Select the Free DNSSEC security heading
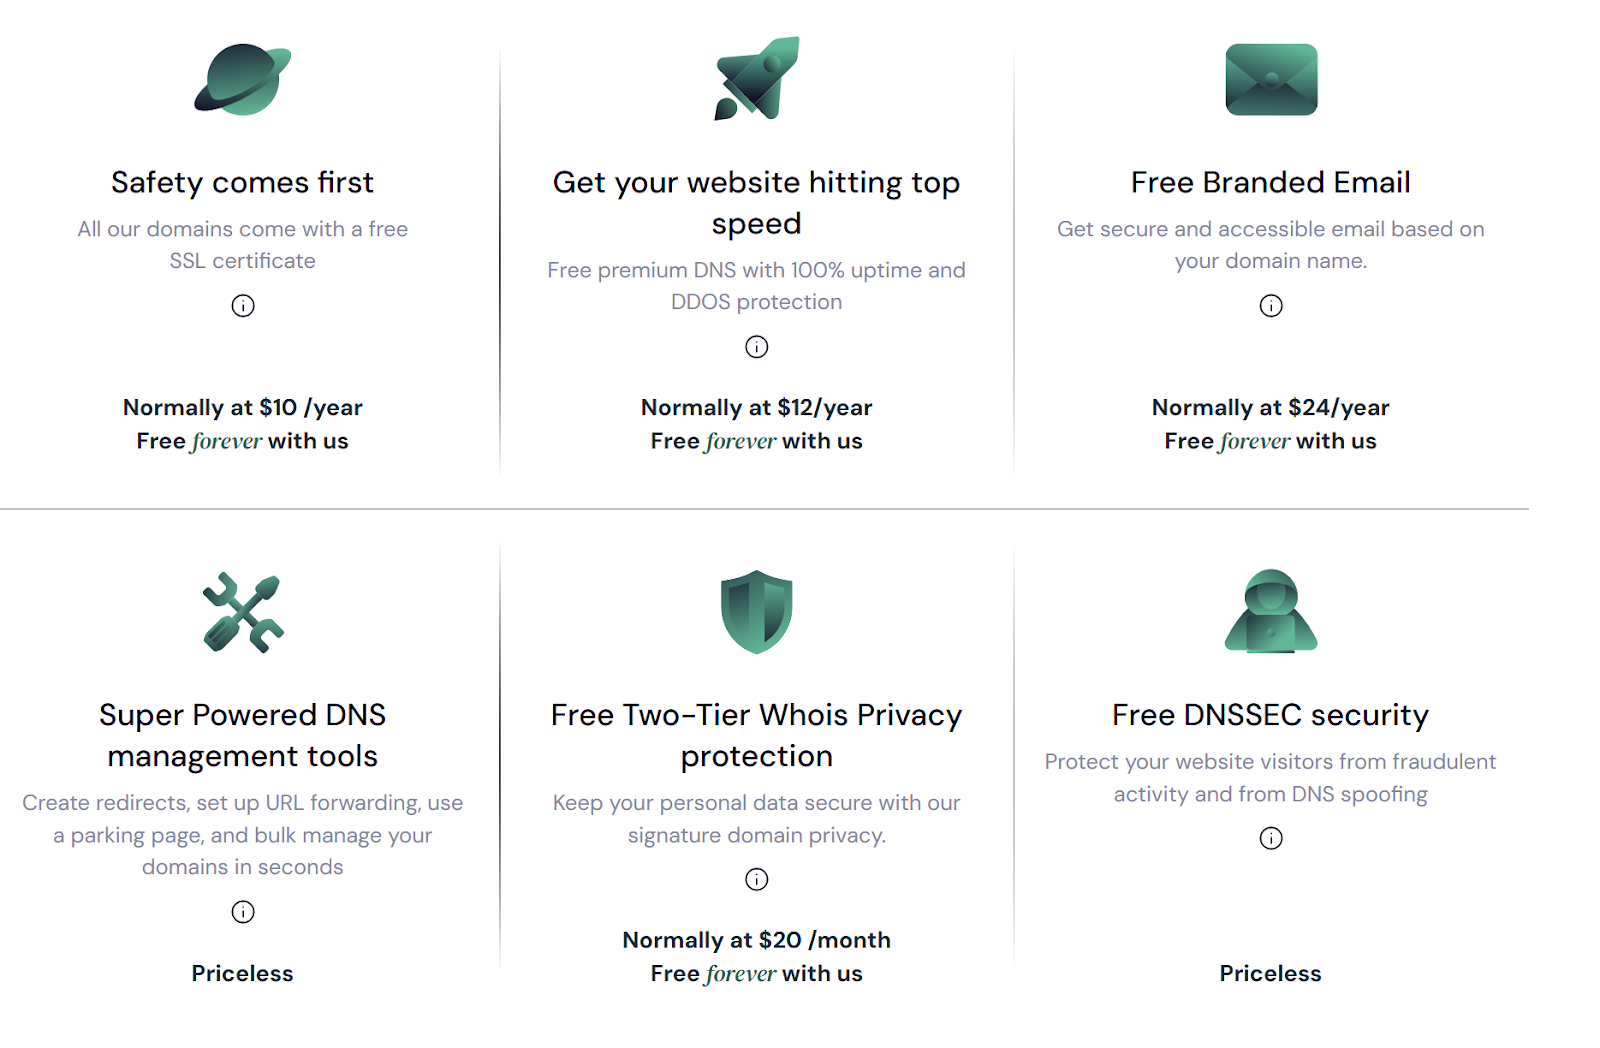Viewport: 1600px width, 1048px height. click(1271, 715)
